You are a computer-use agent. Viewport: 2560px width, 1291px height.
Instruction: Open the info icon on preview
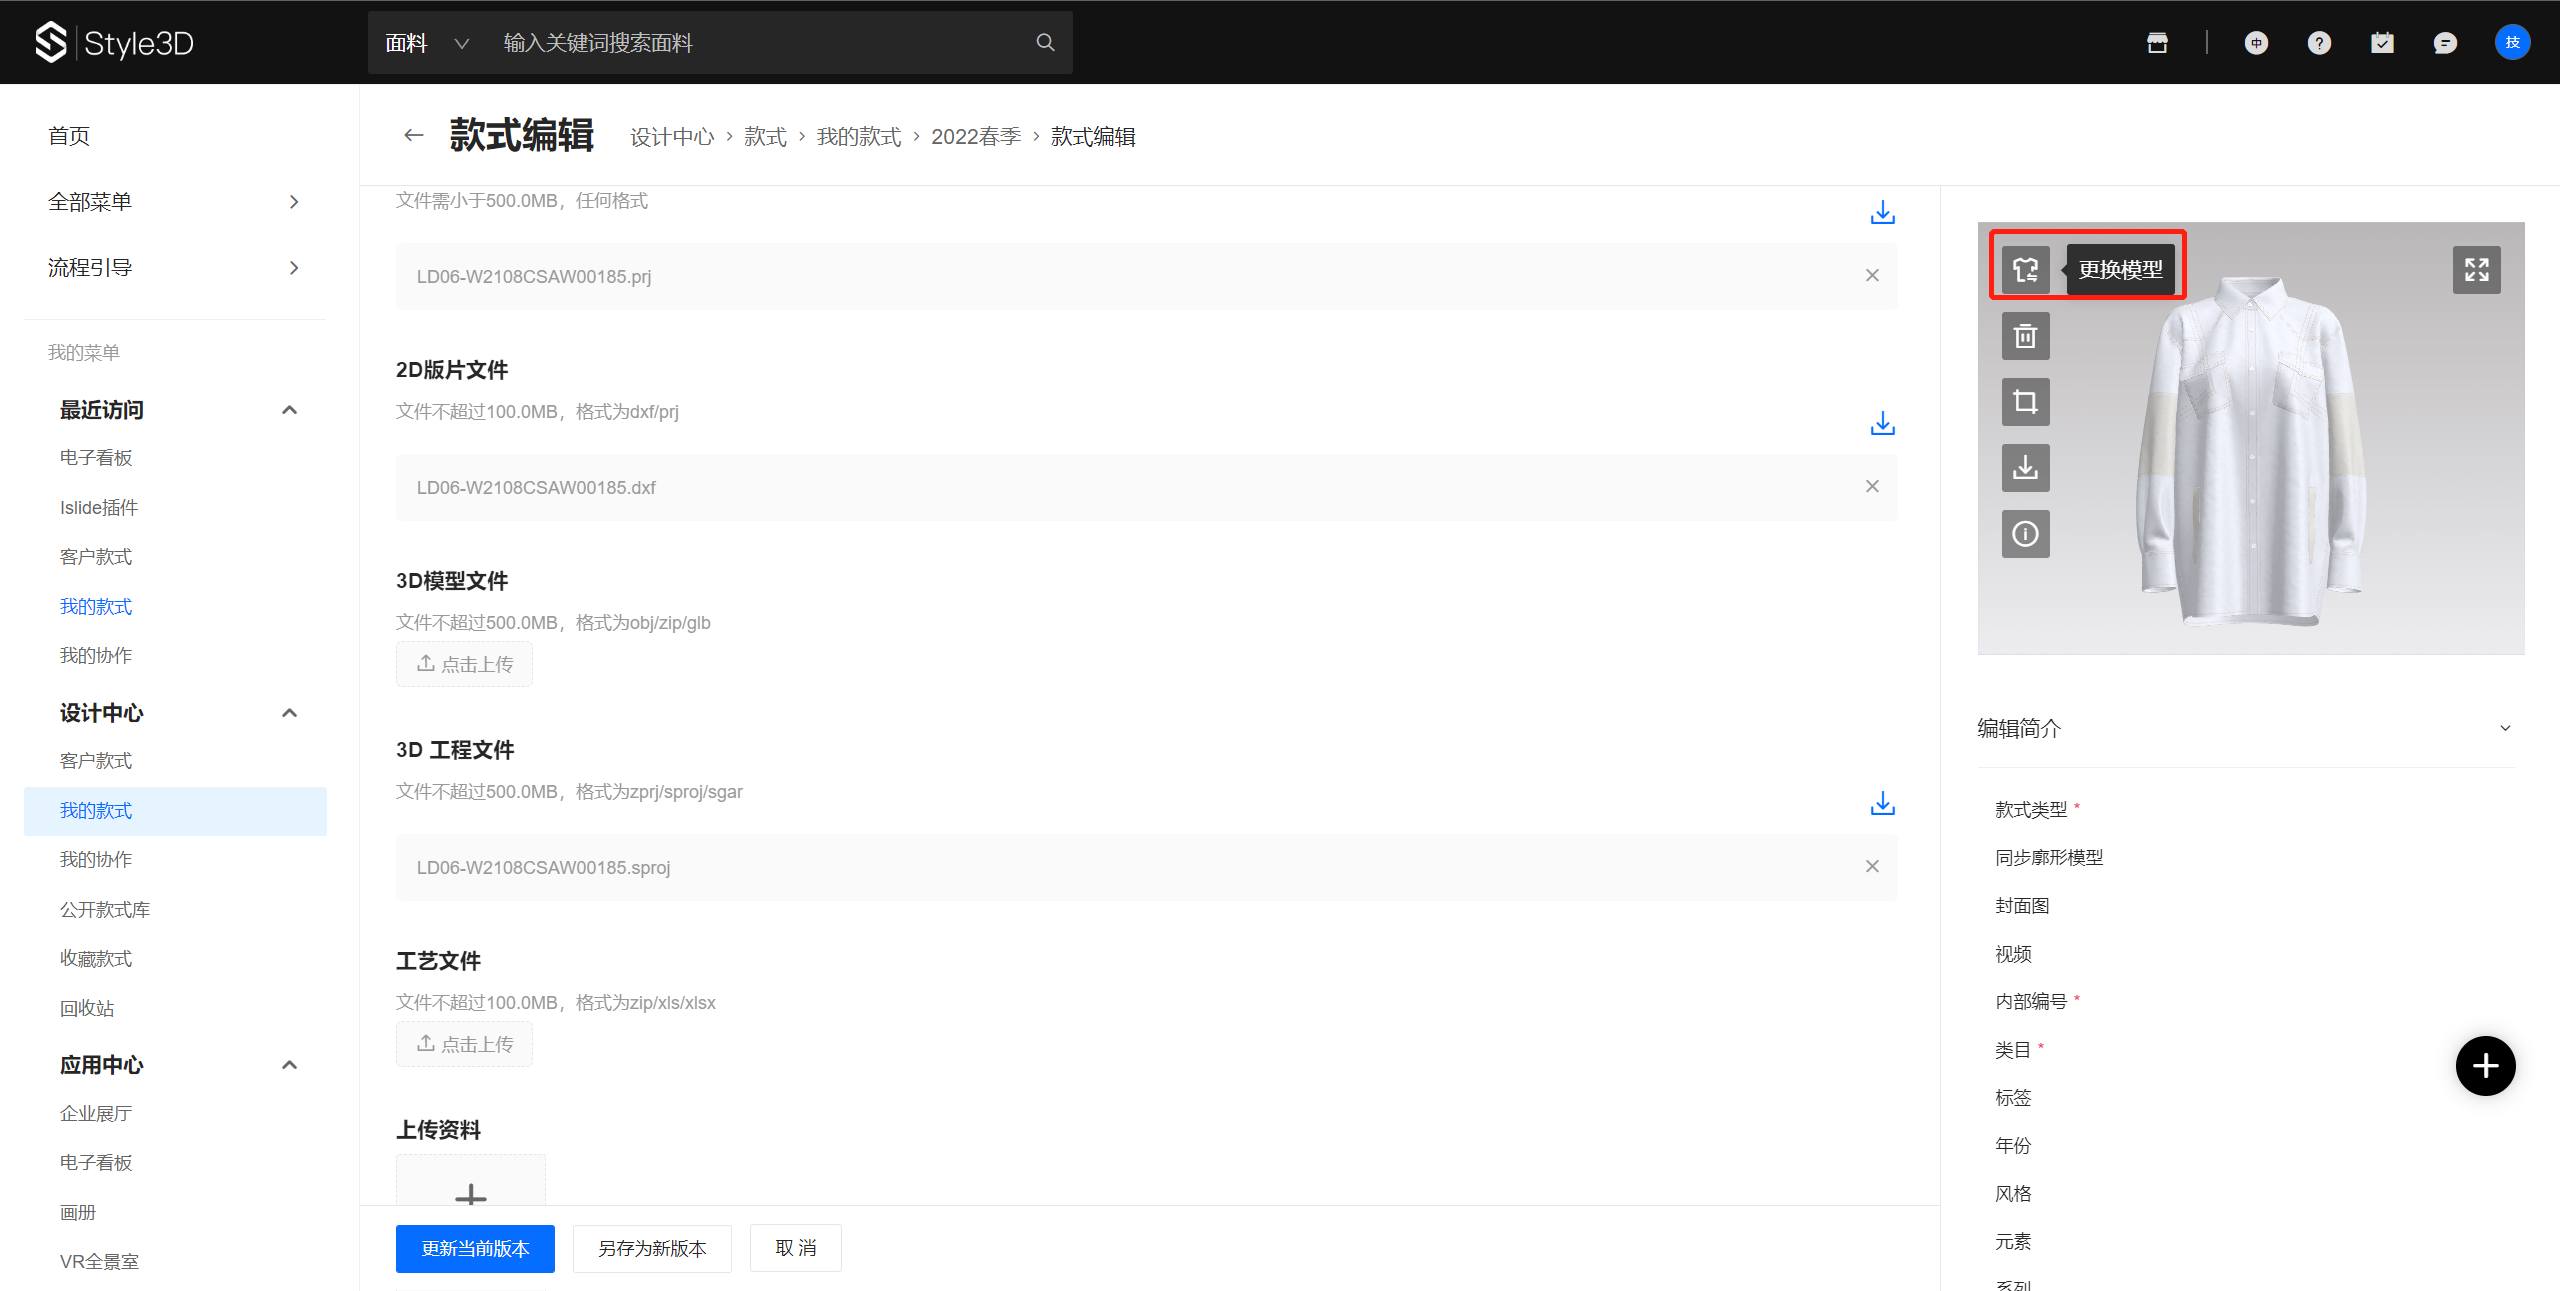pyautogui.click(x=2025, y=534)
